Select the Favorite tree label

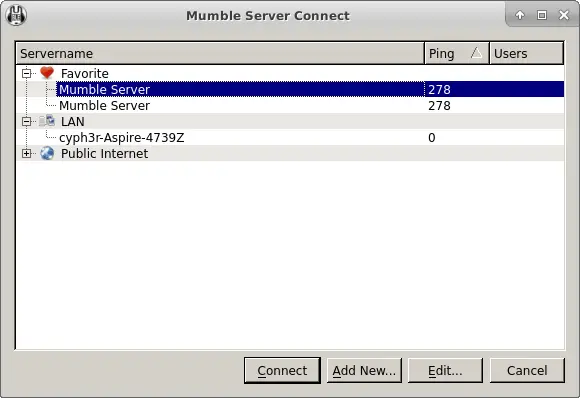point(85,74)
